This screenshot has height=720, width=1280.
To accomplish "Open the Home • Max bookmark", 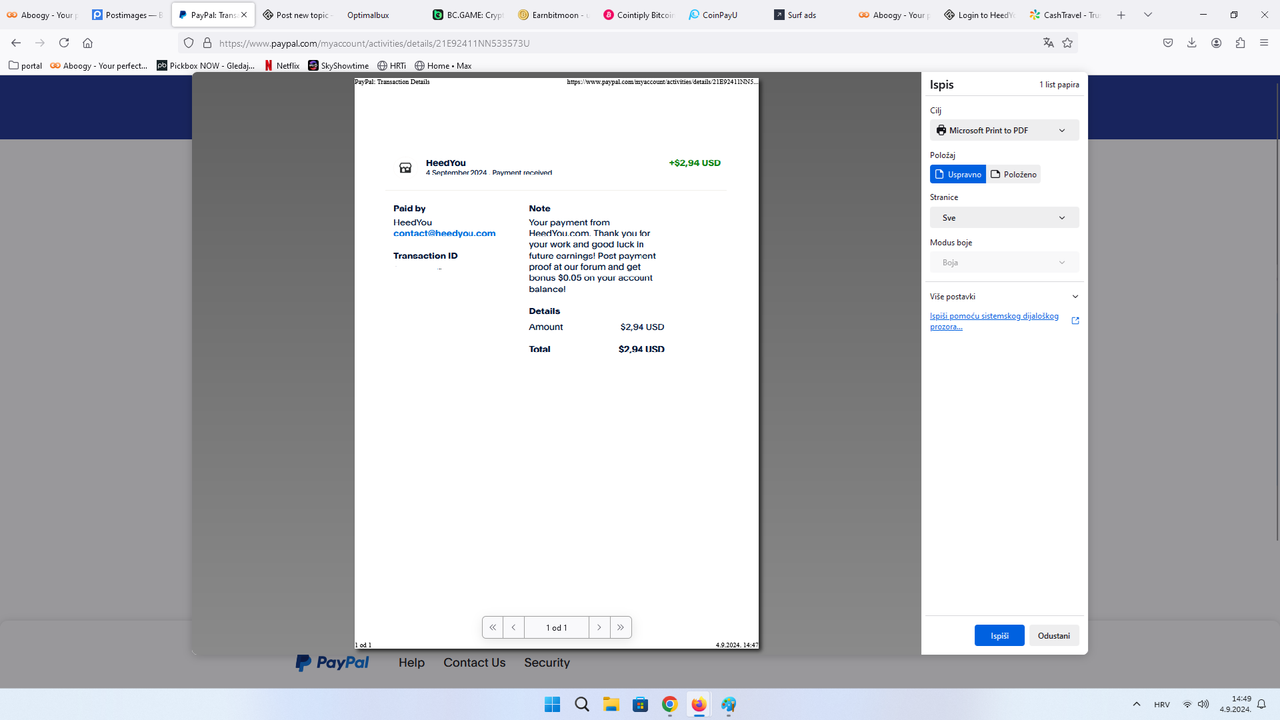I will coord(443,65).
